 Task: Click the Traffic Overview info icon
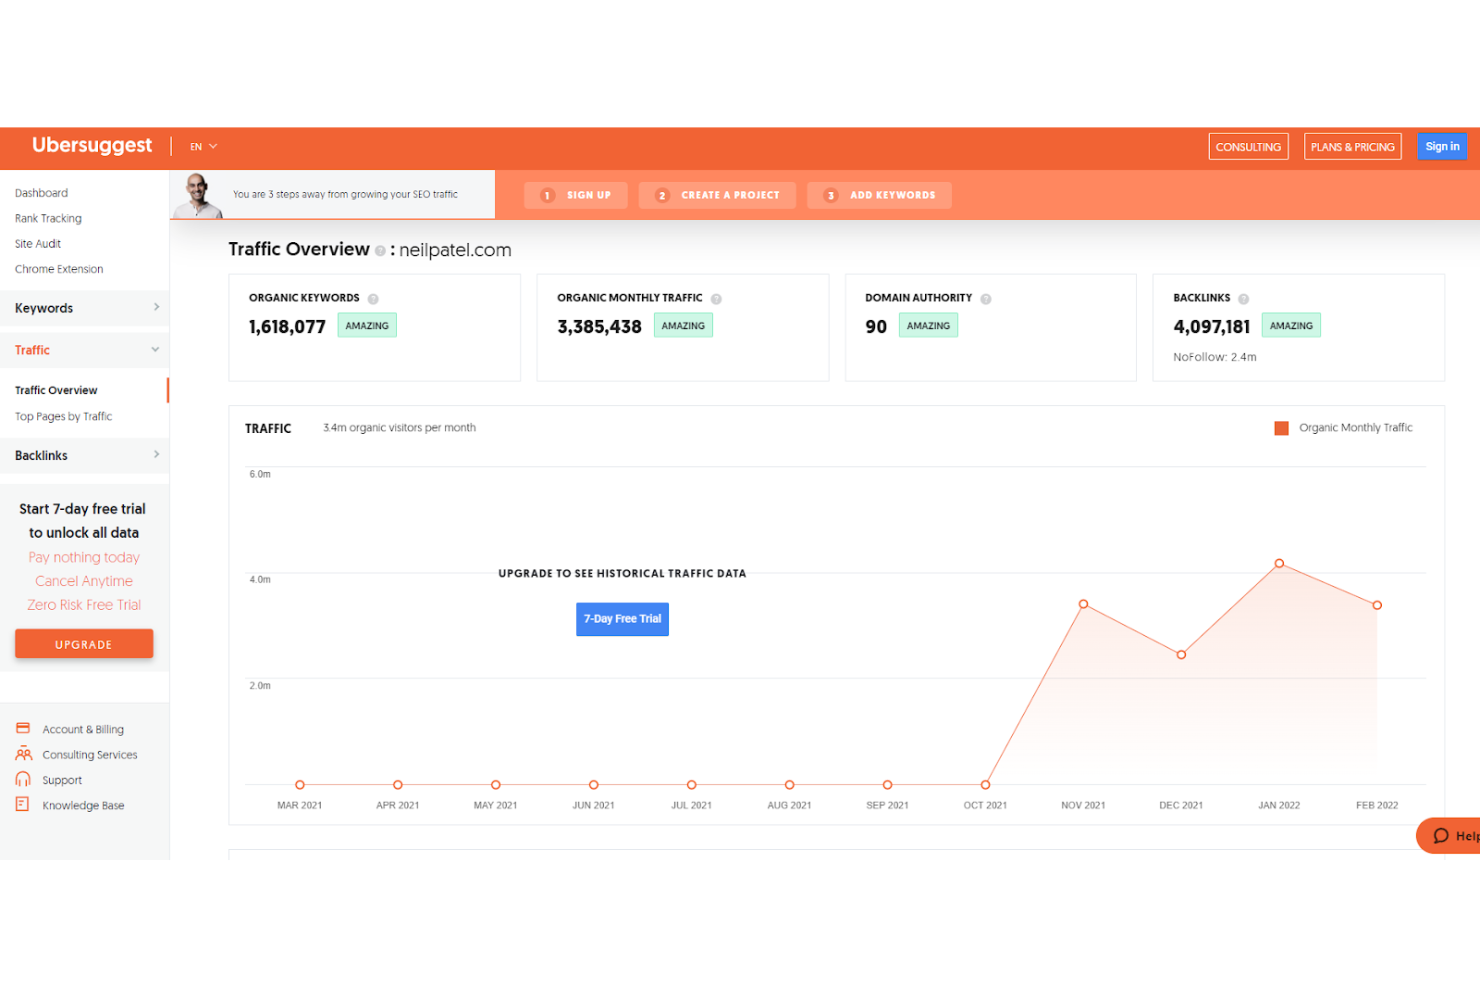pyautogui.click(x=380, y=251)
